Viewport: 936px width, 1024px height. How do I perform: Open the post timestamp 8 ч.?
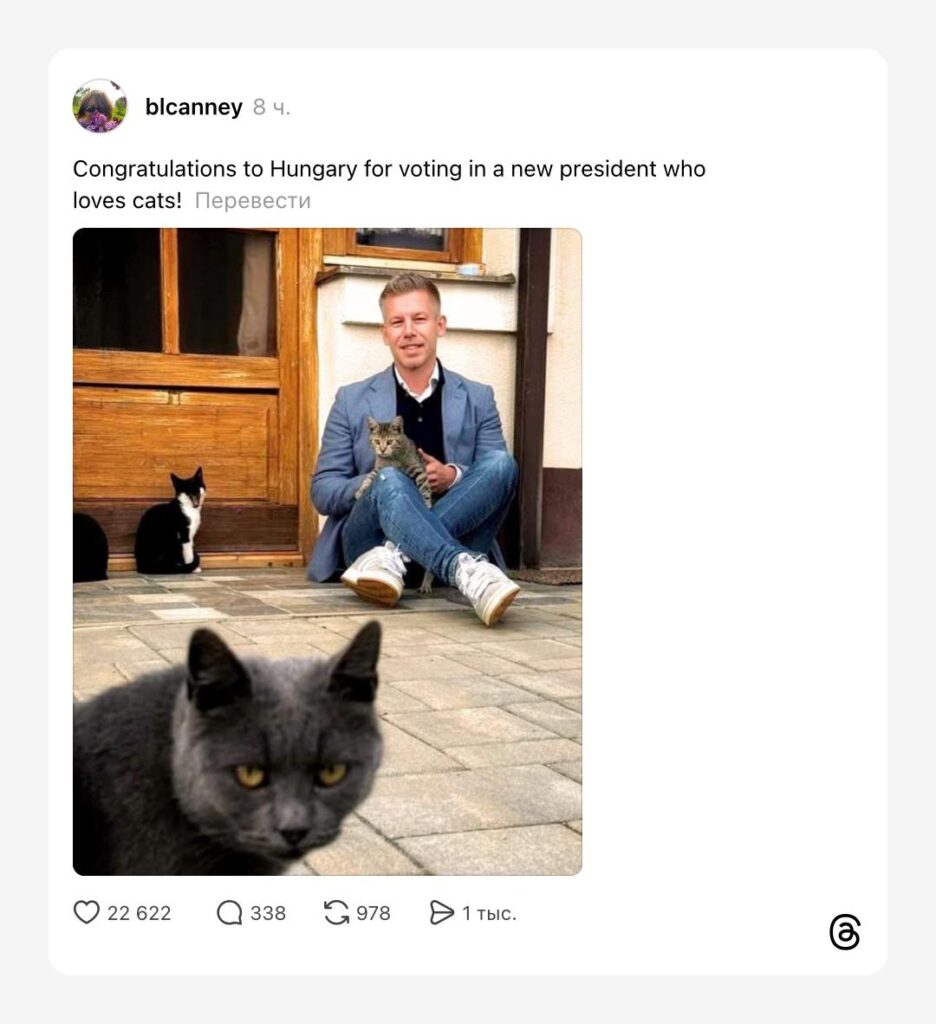point(271,107)
